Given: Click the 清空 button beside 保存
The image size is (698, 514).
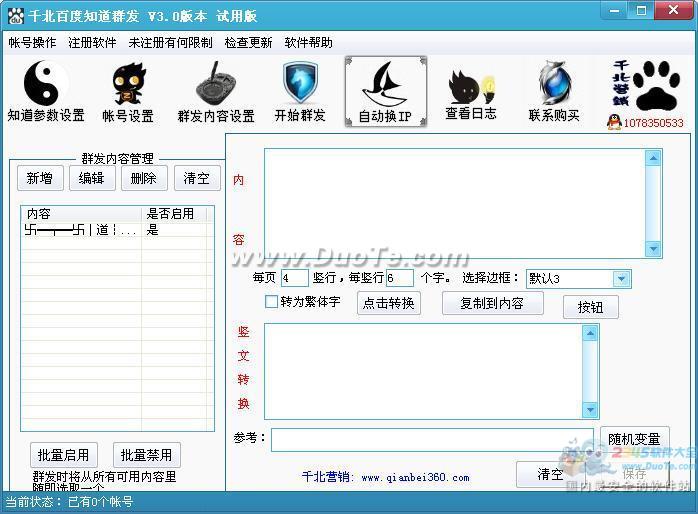Looking at the screenshot, I should (550, 474).
